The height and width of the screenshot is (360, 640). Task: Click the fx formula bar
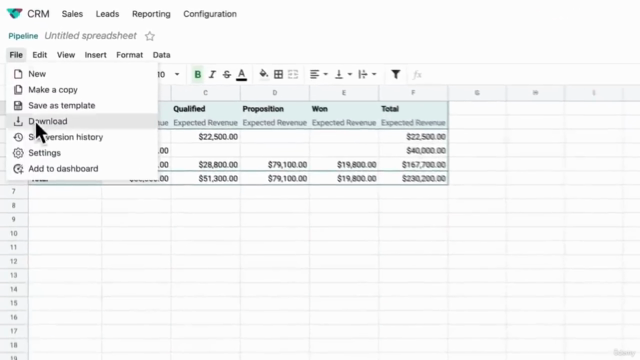417,74
